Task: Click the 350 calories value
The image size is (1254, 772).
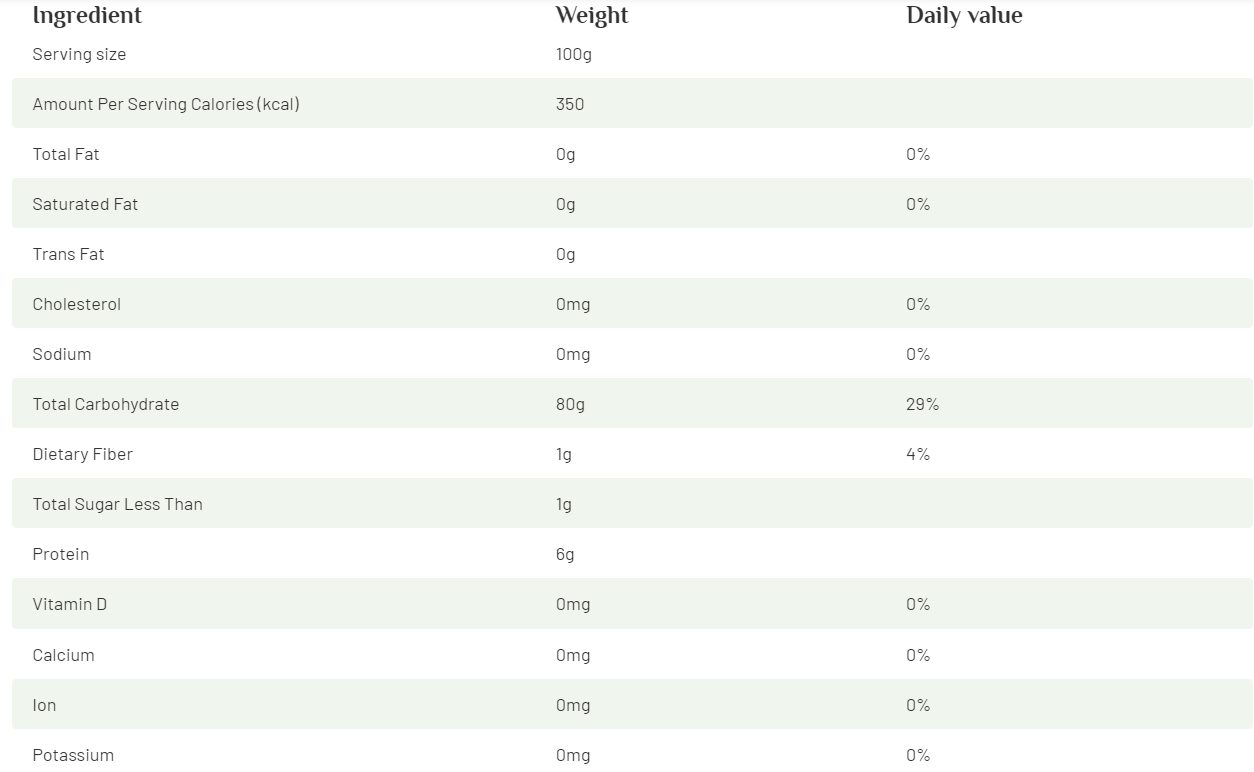Action: tap(570, 104)
